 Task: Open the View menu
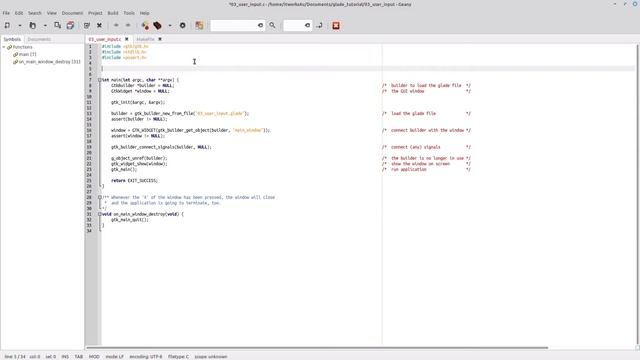pos(51,13)
